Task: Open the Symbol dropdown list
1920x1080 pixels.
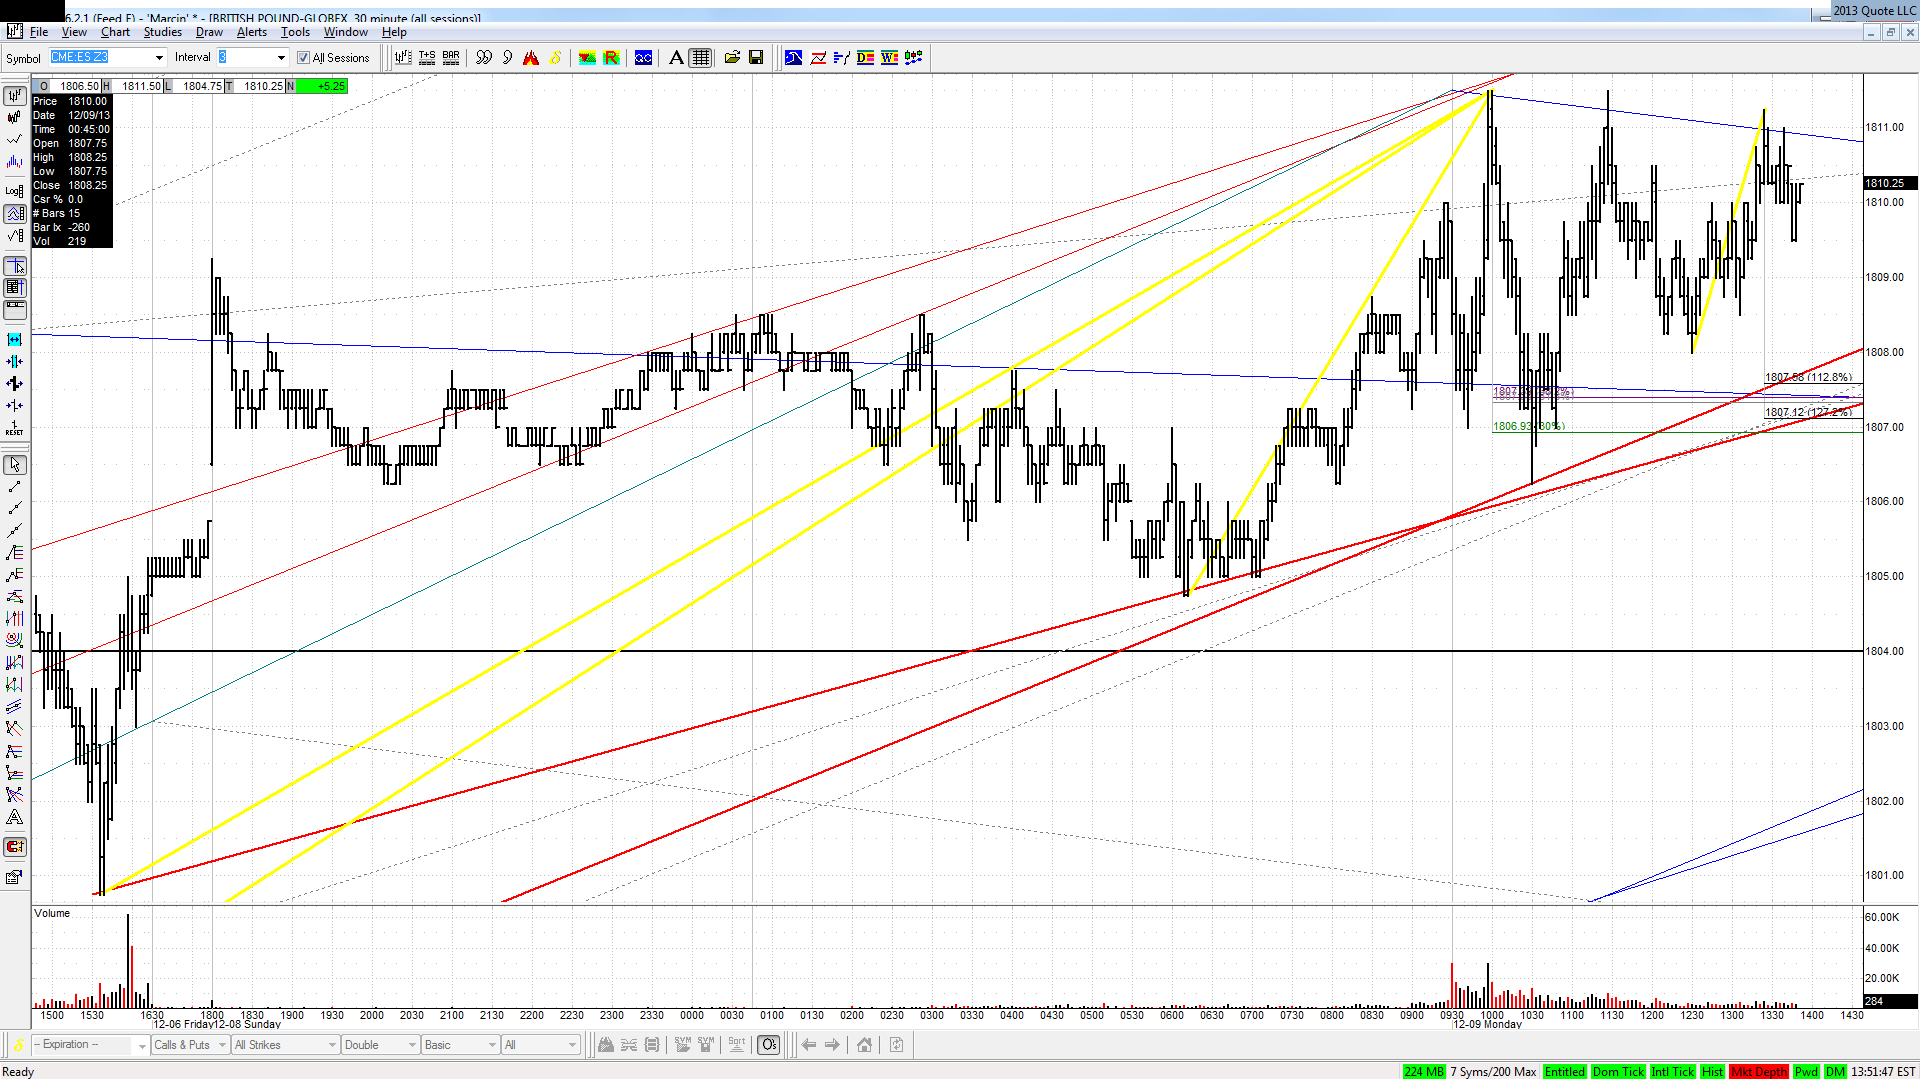Action: pyautogui.click(x=159, y=58)
